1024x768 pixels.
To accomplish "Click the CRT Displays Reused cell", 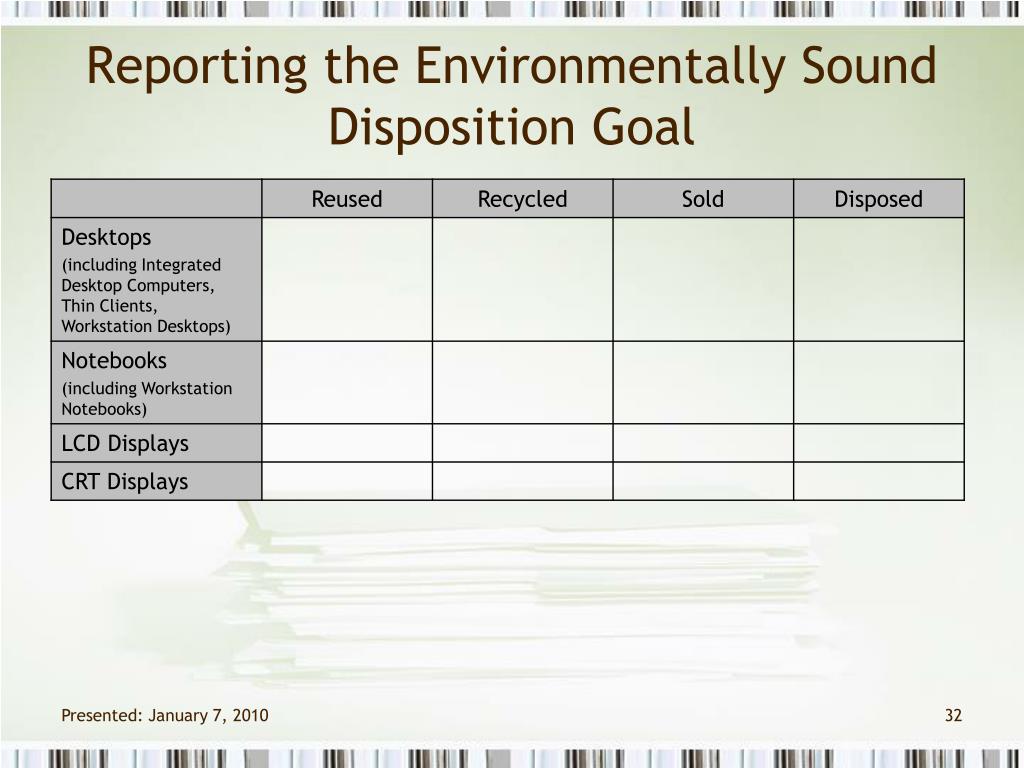I will tap(347, 481).
